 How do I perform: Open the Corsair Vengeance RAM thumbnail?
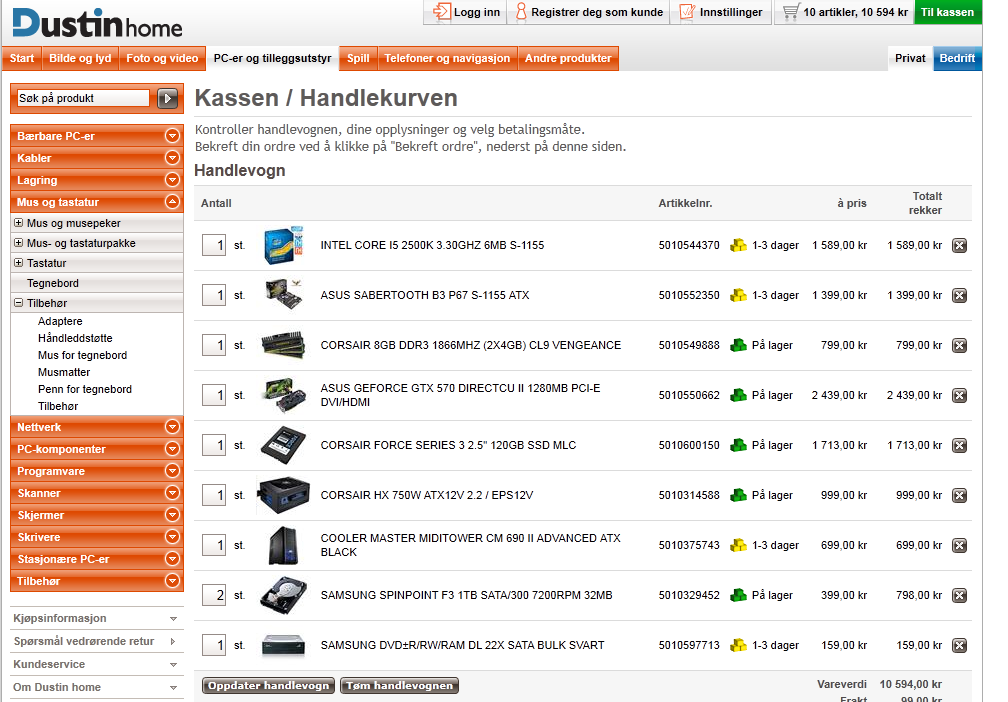[x=284, y=345]
